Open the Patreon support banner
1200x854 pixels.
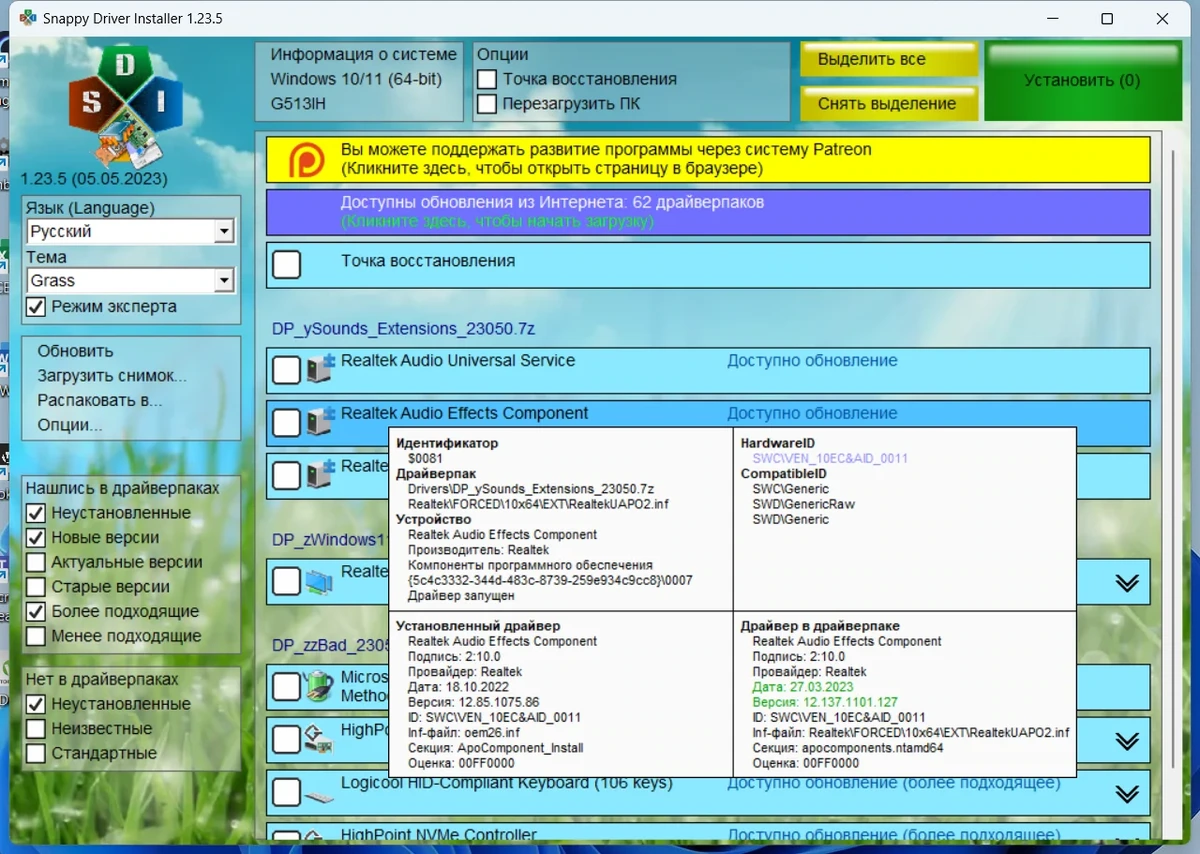point(708,160)
